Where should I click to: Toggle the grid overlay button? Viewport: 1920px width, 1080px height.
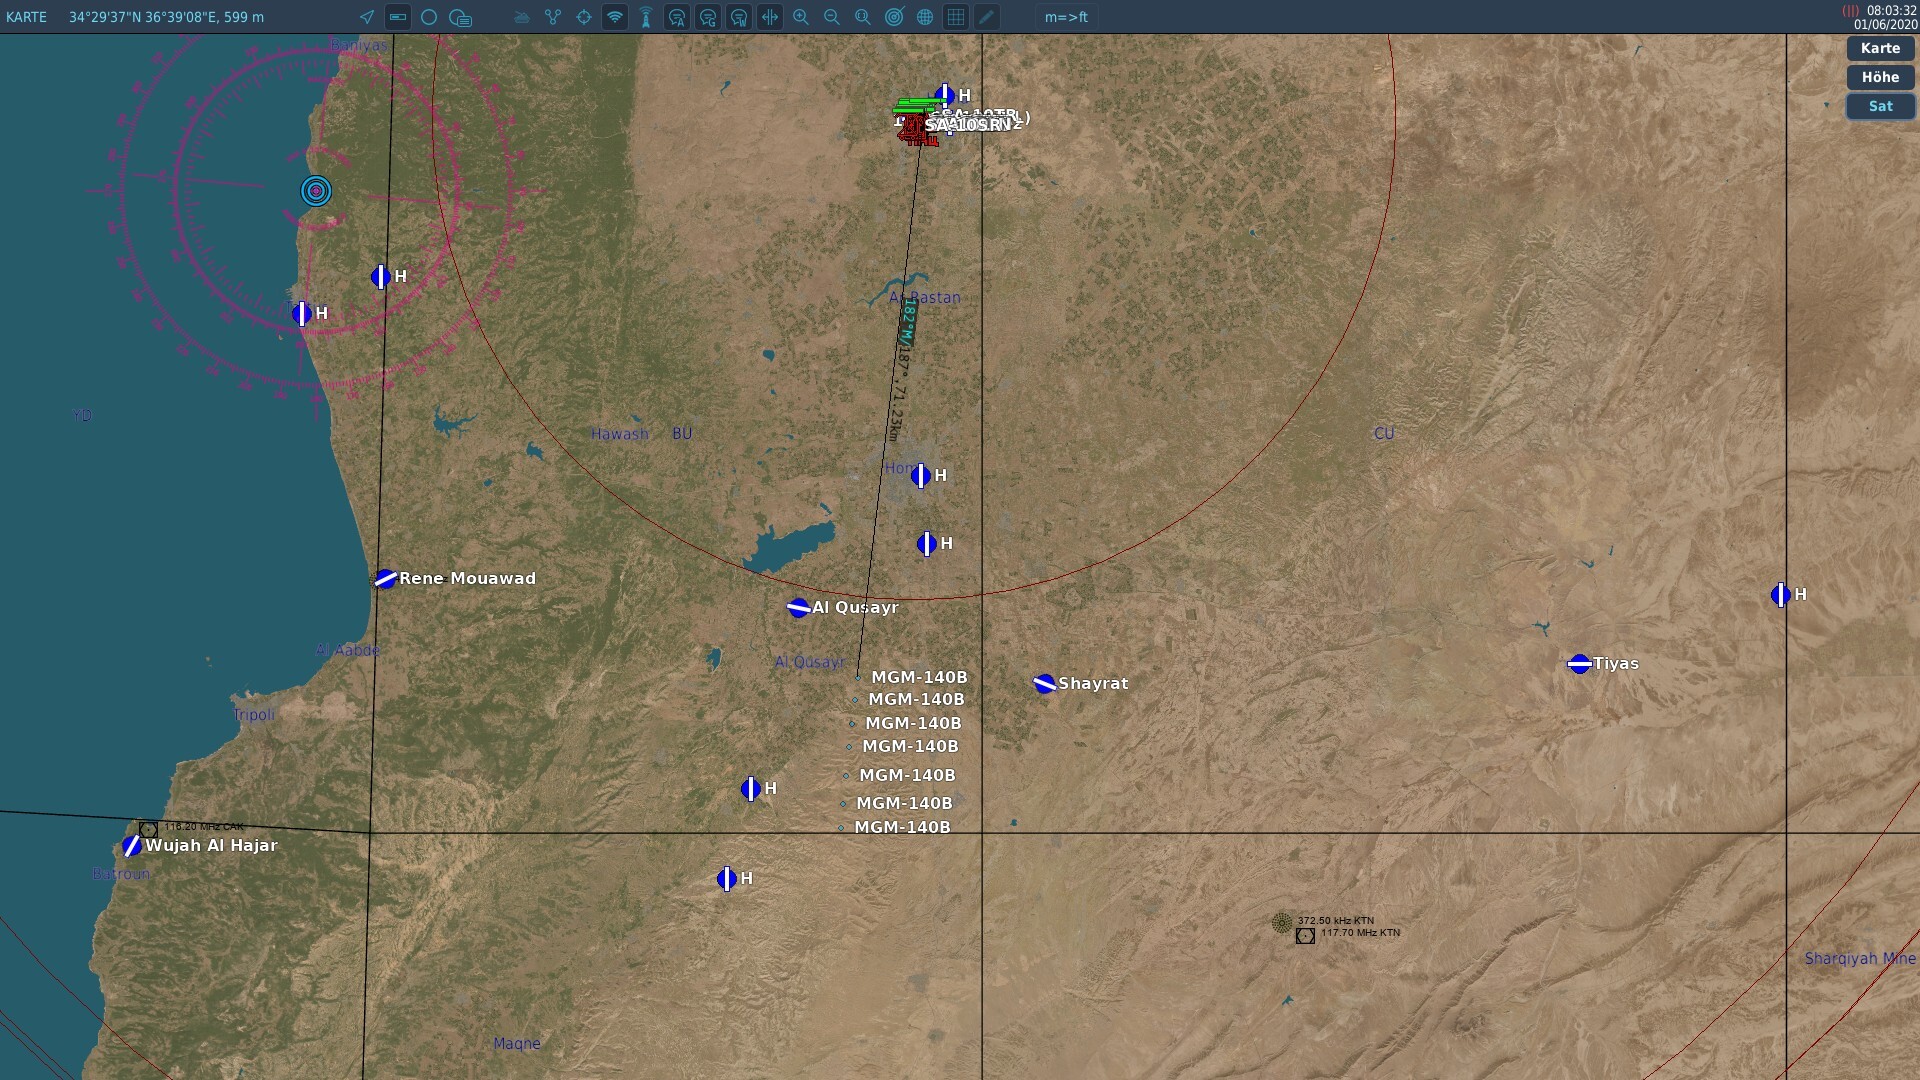point(956,17)
